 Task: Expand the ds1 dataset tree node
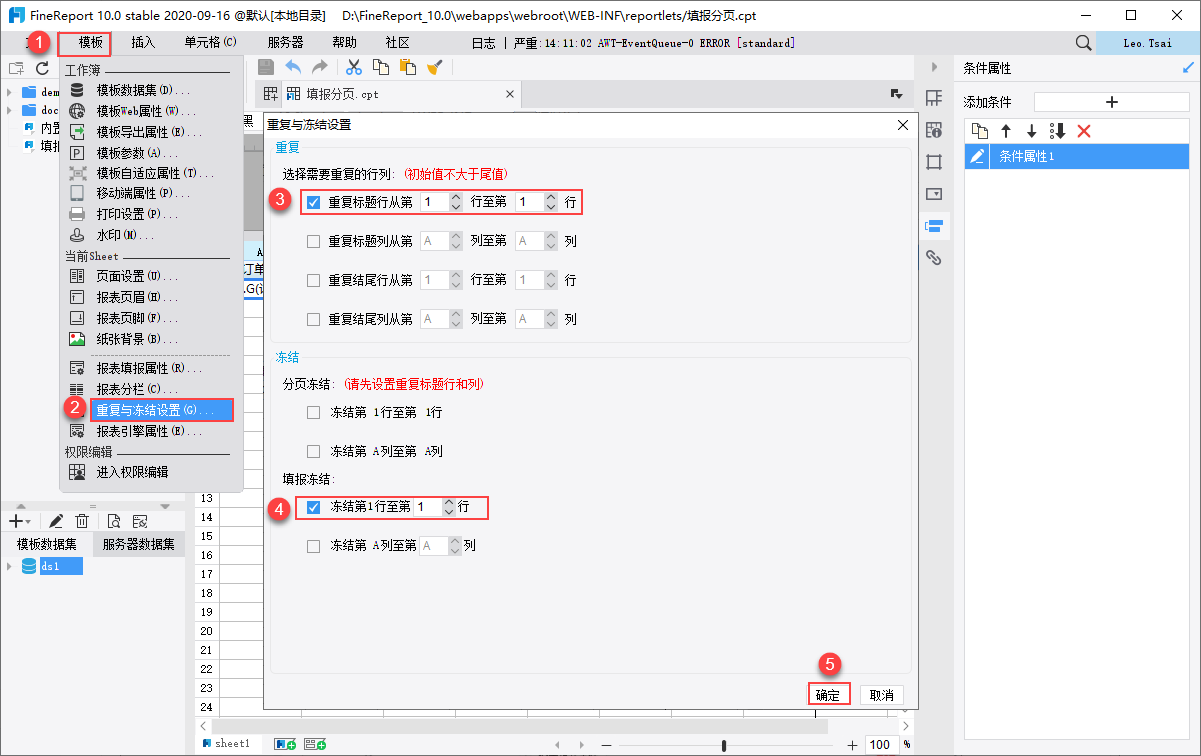click(x=9, y=567)
